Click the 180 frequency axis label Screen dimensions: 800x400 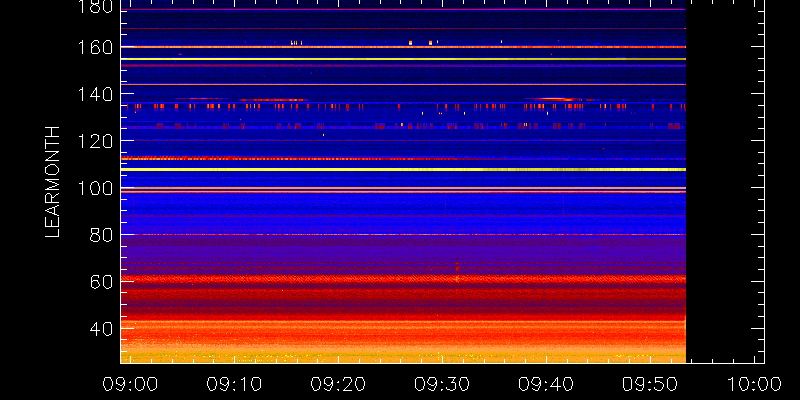(96, 7)
